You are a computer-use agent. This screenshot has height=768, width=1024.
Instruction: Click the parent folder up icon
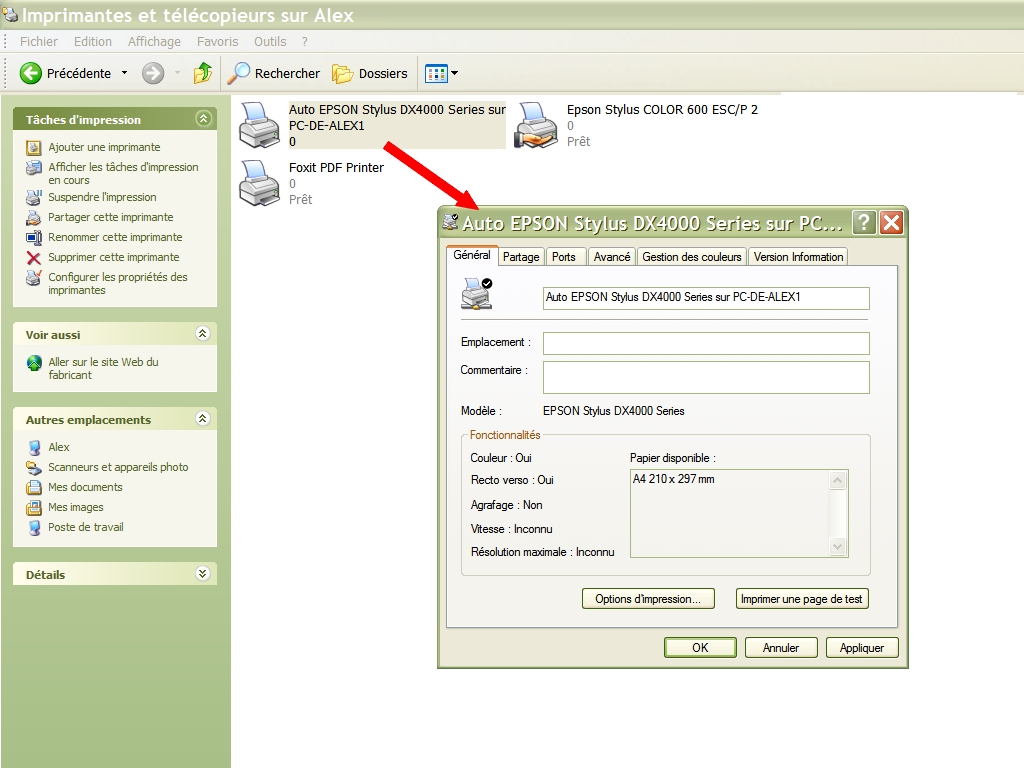pos(203,73)
